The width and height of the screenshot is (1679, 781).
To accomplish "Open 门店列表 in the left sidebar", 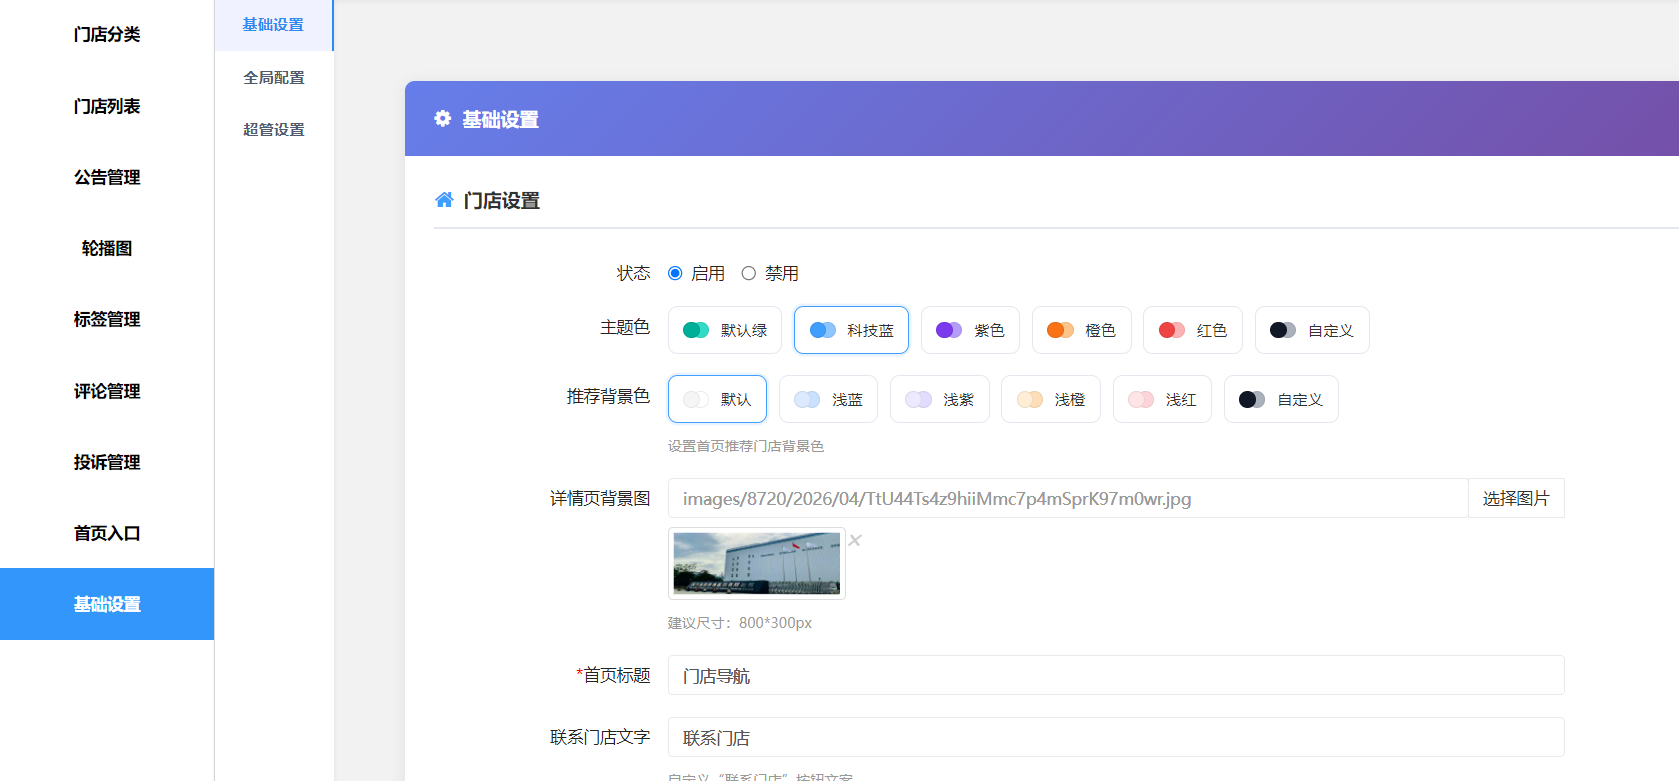I will (x=107, y=106).
